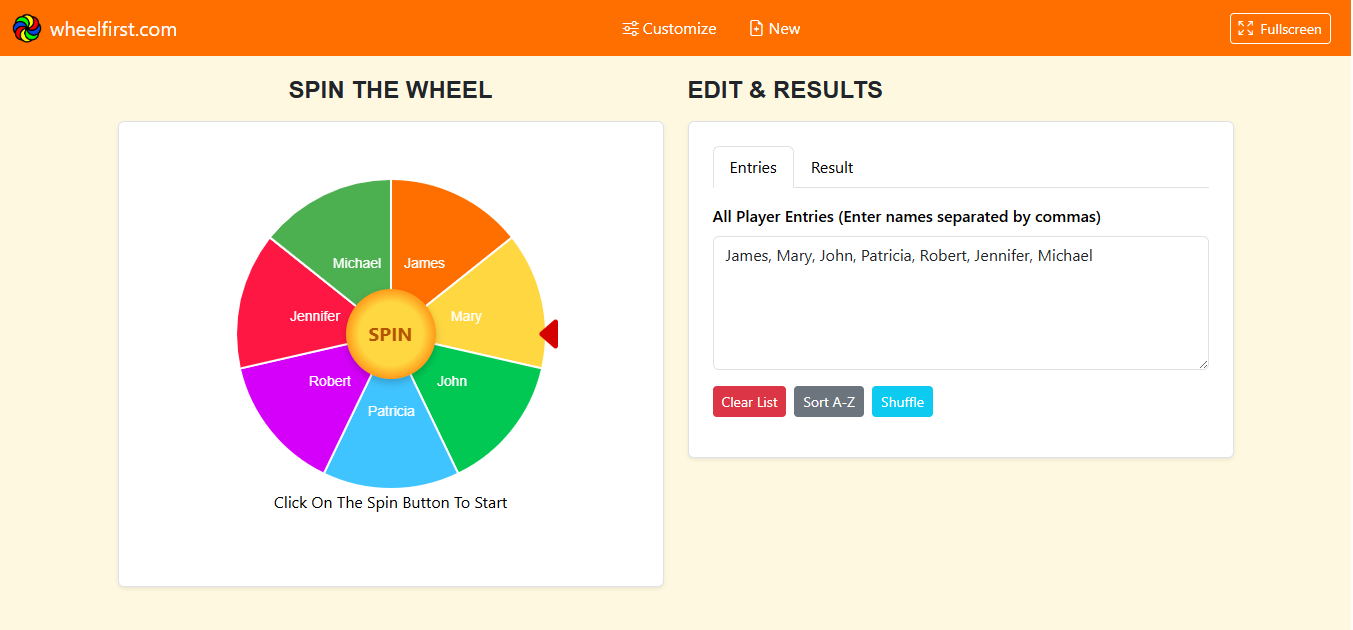This screenshot has width=1353, height=630.
Task: Enter Fullscreen mode
Action: coord(1280,29)
